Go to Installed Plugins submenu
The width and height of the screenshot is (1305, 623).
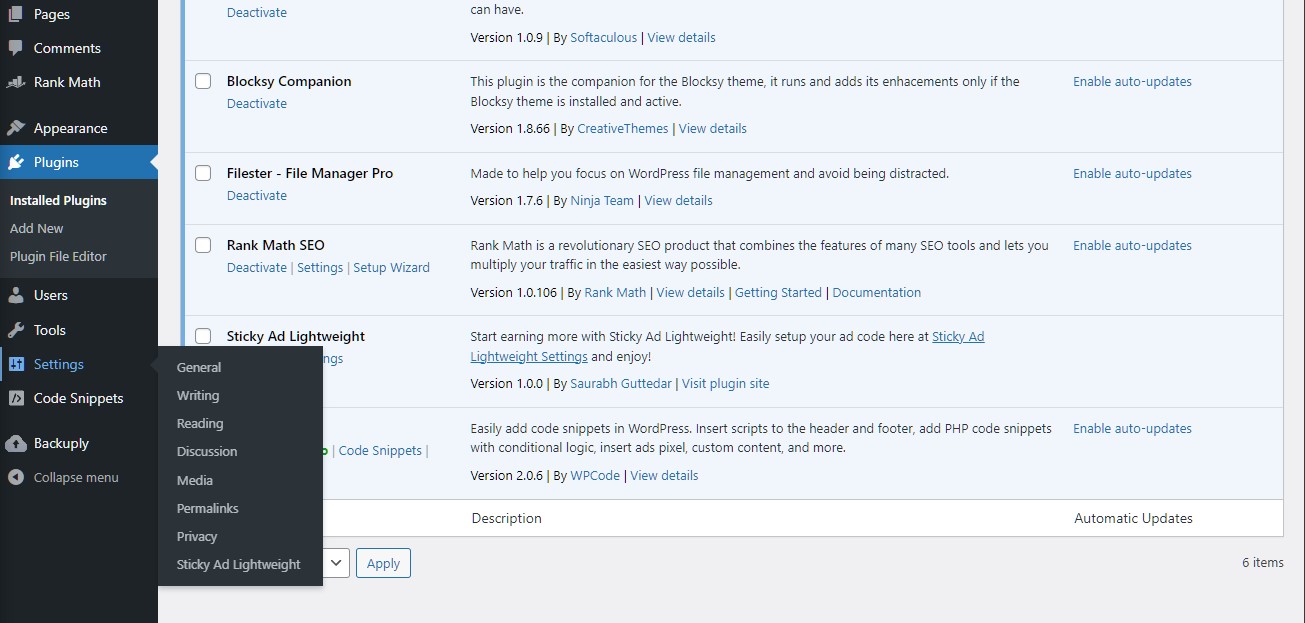pyautogui.click(x=58, y=200)
